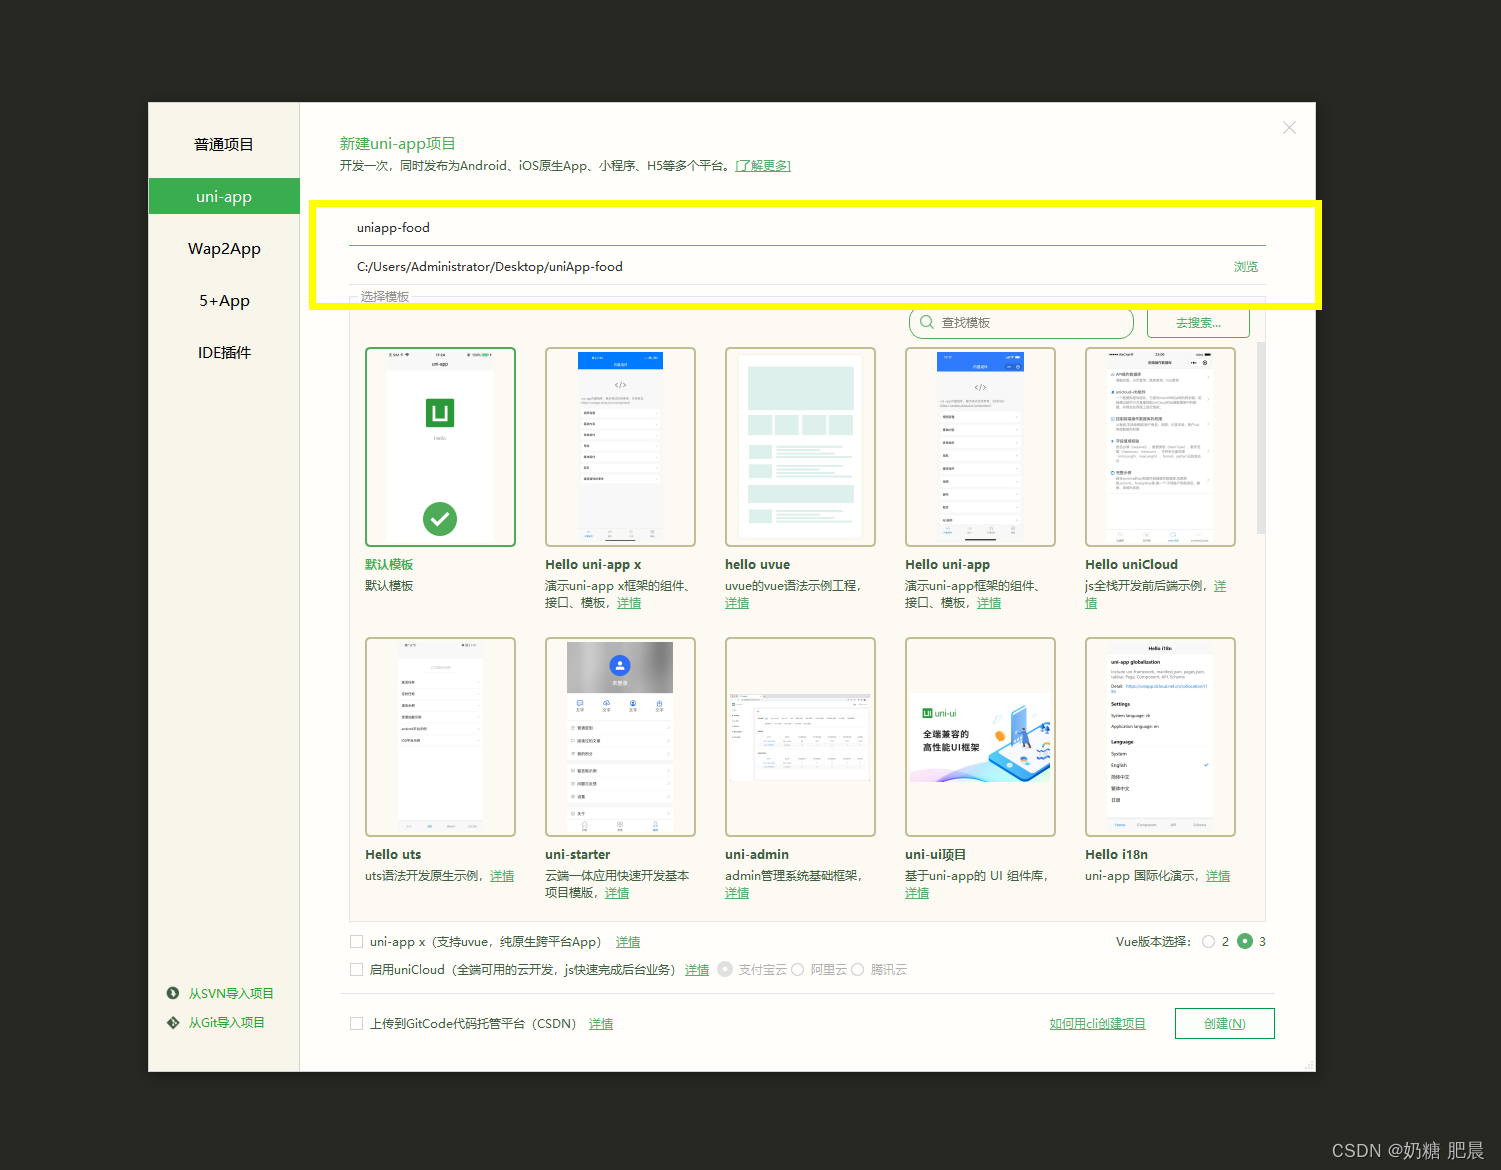Choose the 默认模板 template thumbnail
The width and height of the screenshot is (1501, 1170).
[440, 447]
